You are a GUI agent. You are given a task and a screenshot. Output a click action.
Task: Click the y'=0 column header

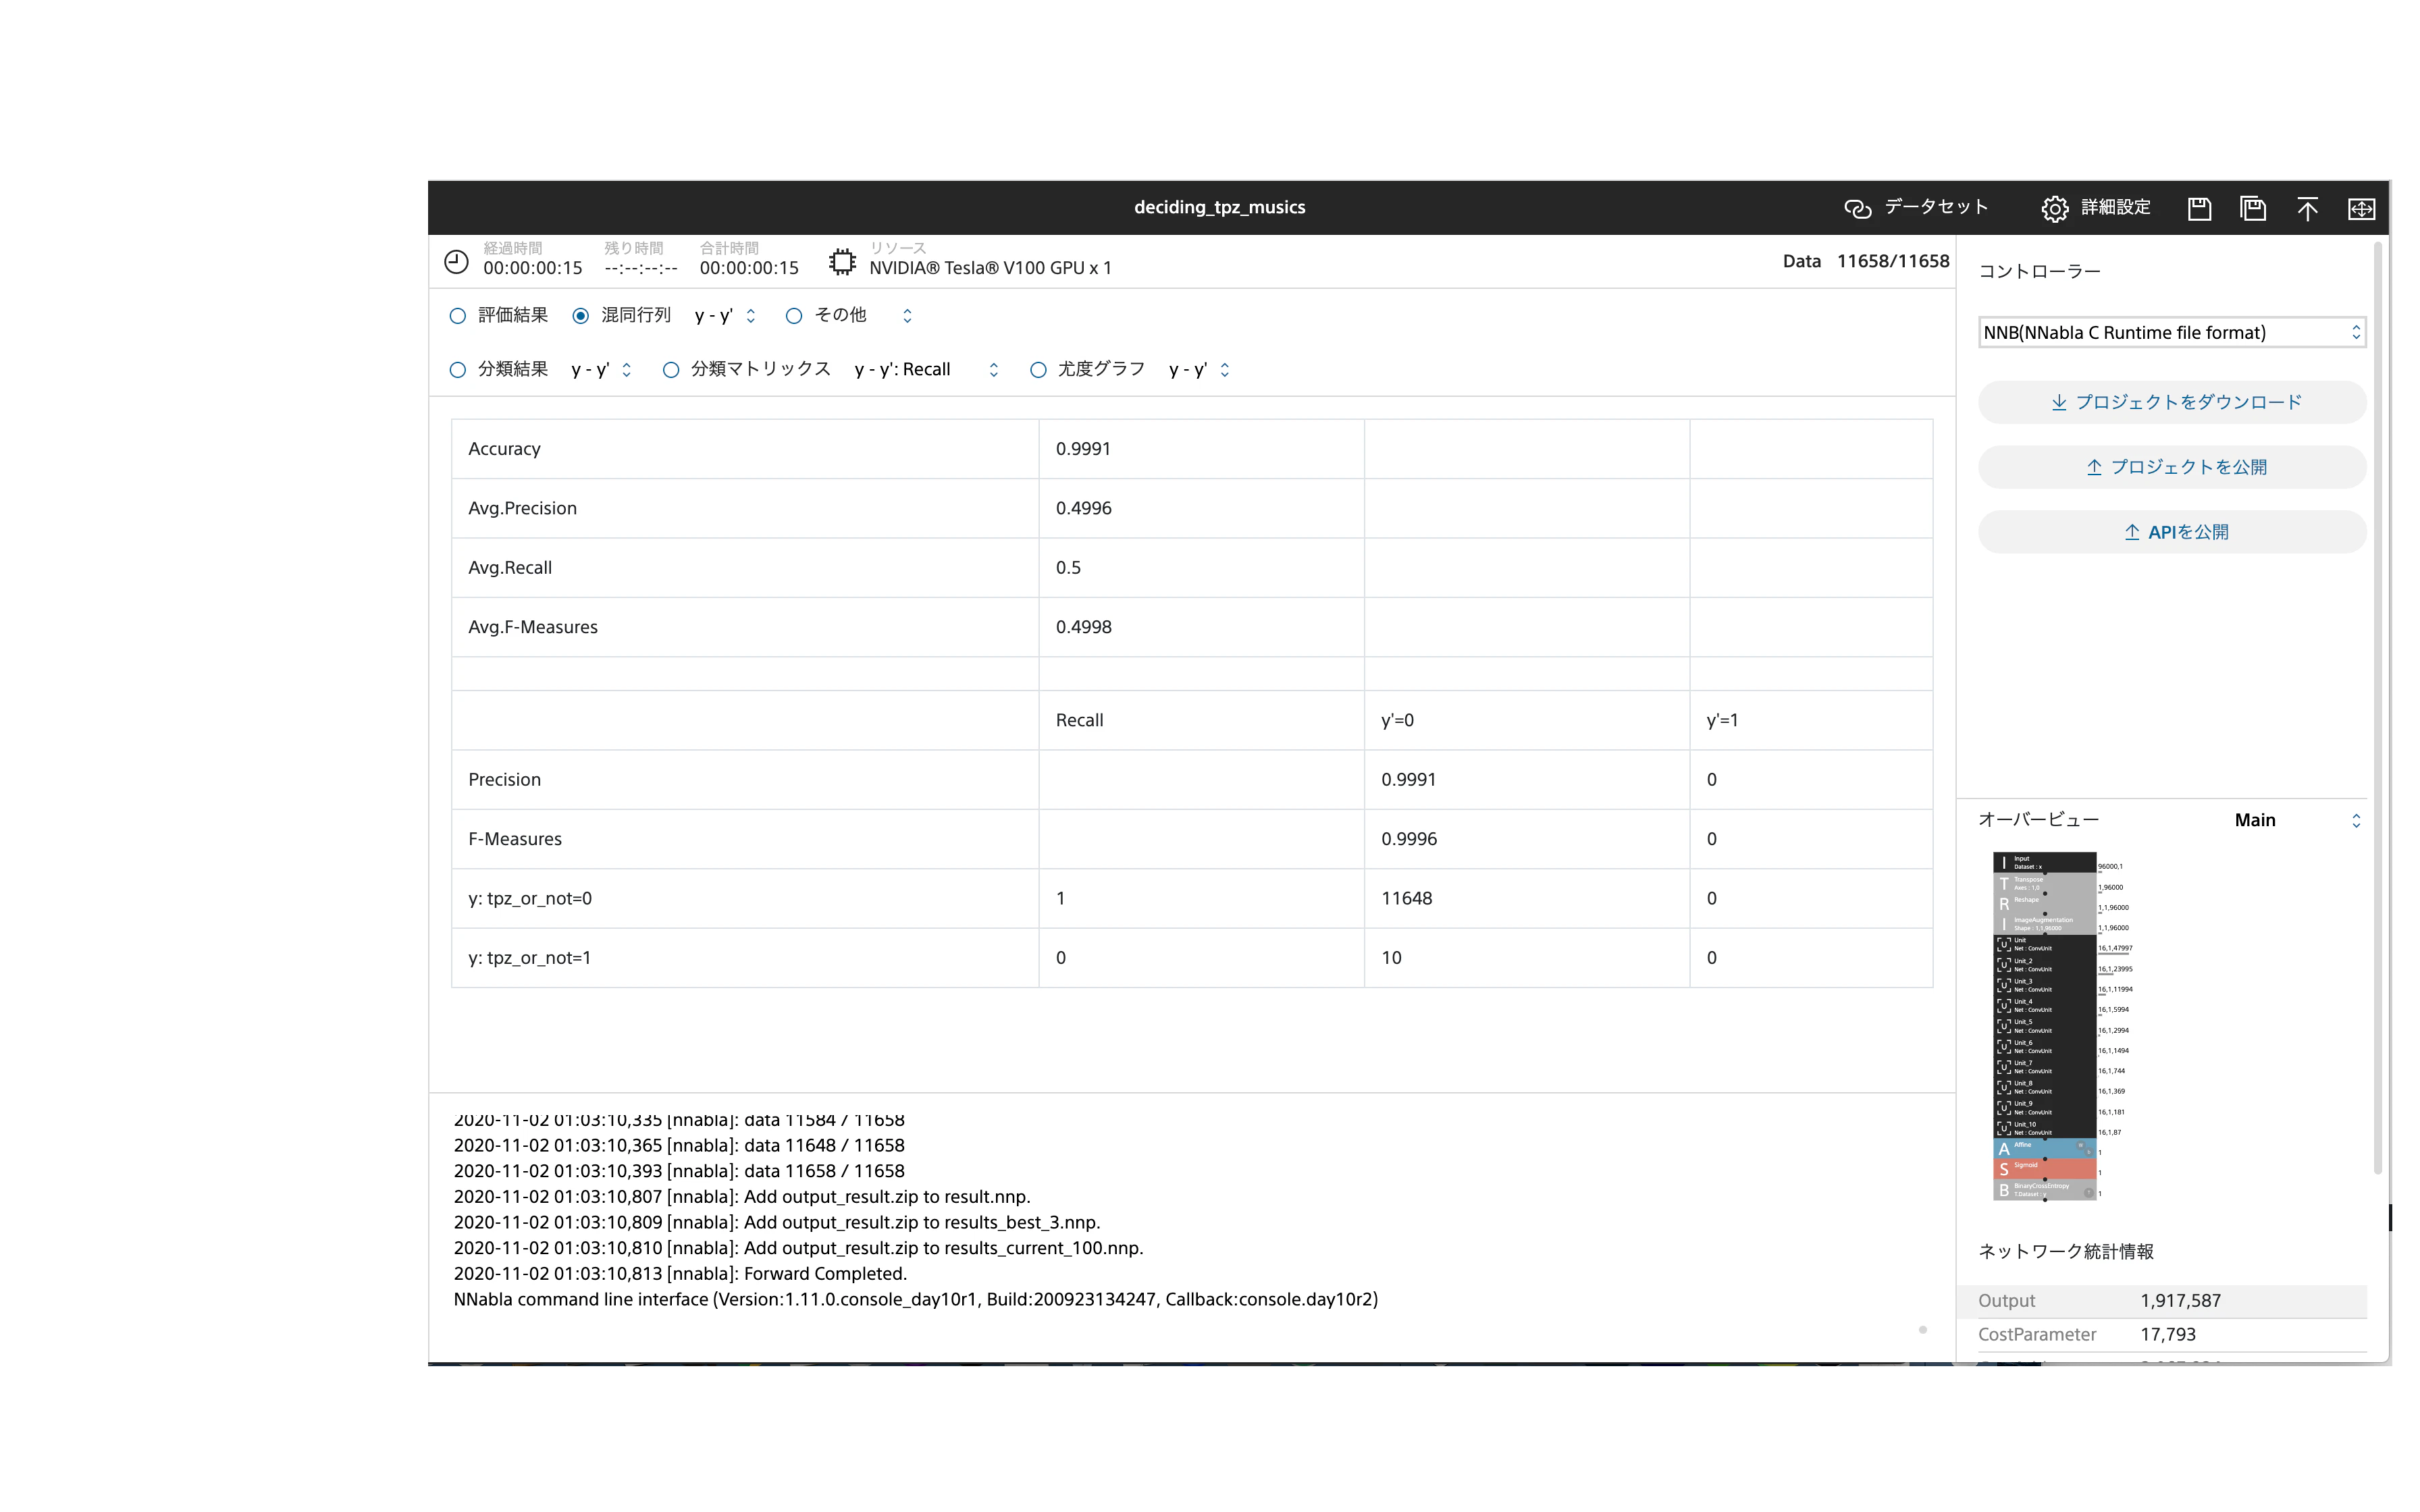pos(1397,720)
